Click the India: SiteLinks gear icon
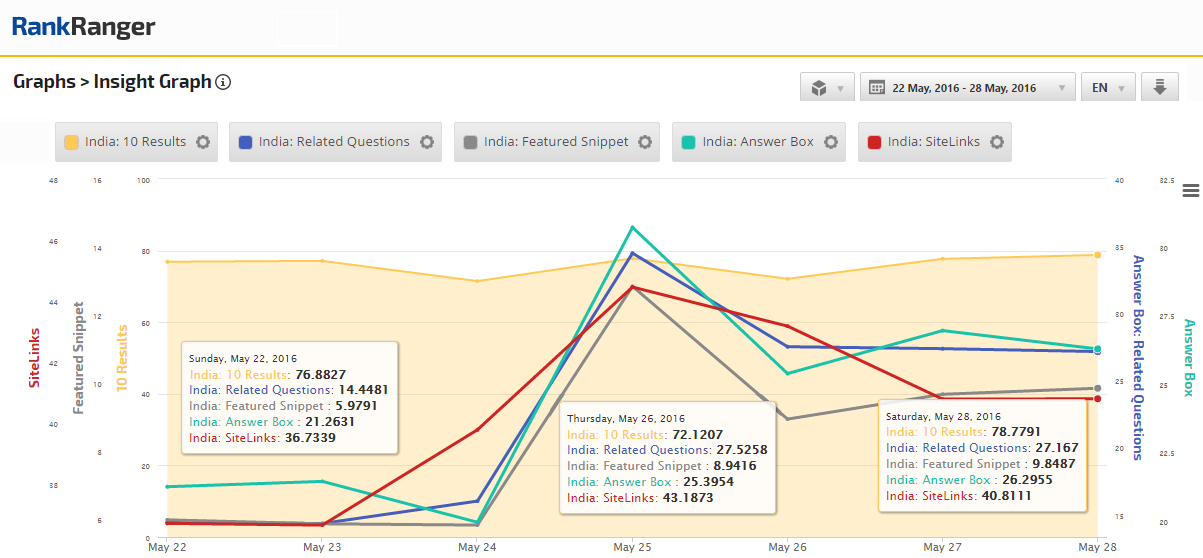The height and width of the screenshot is (558, 1203). click(x=997, y=142)
